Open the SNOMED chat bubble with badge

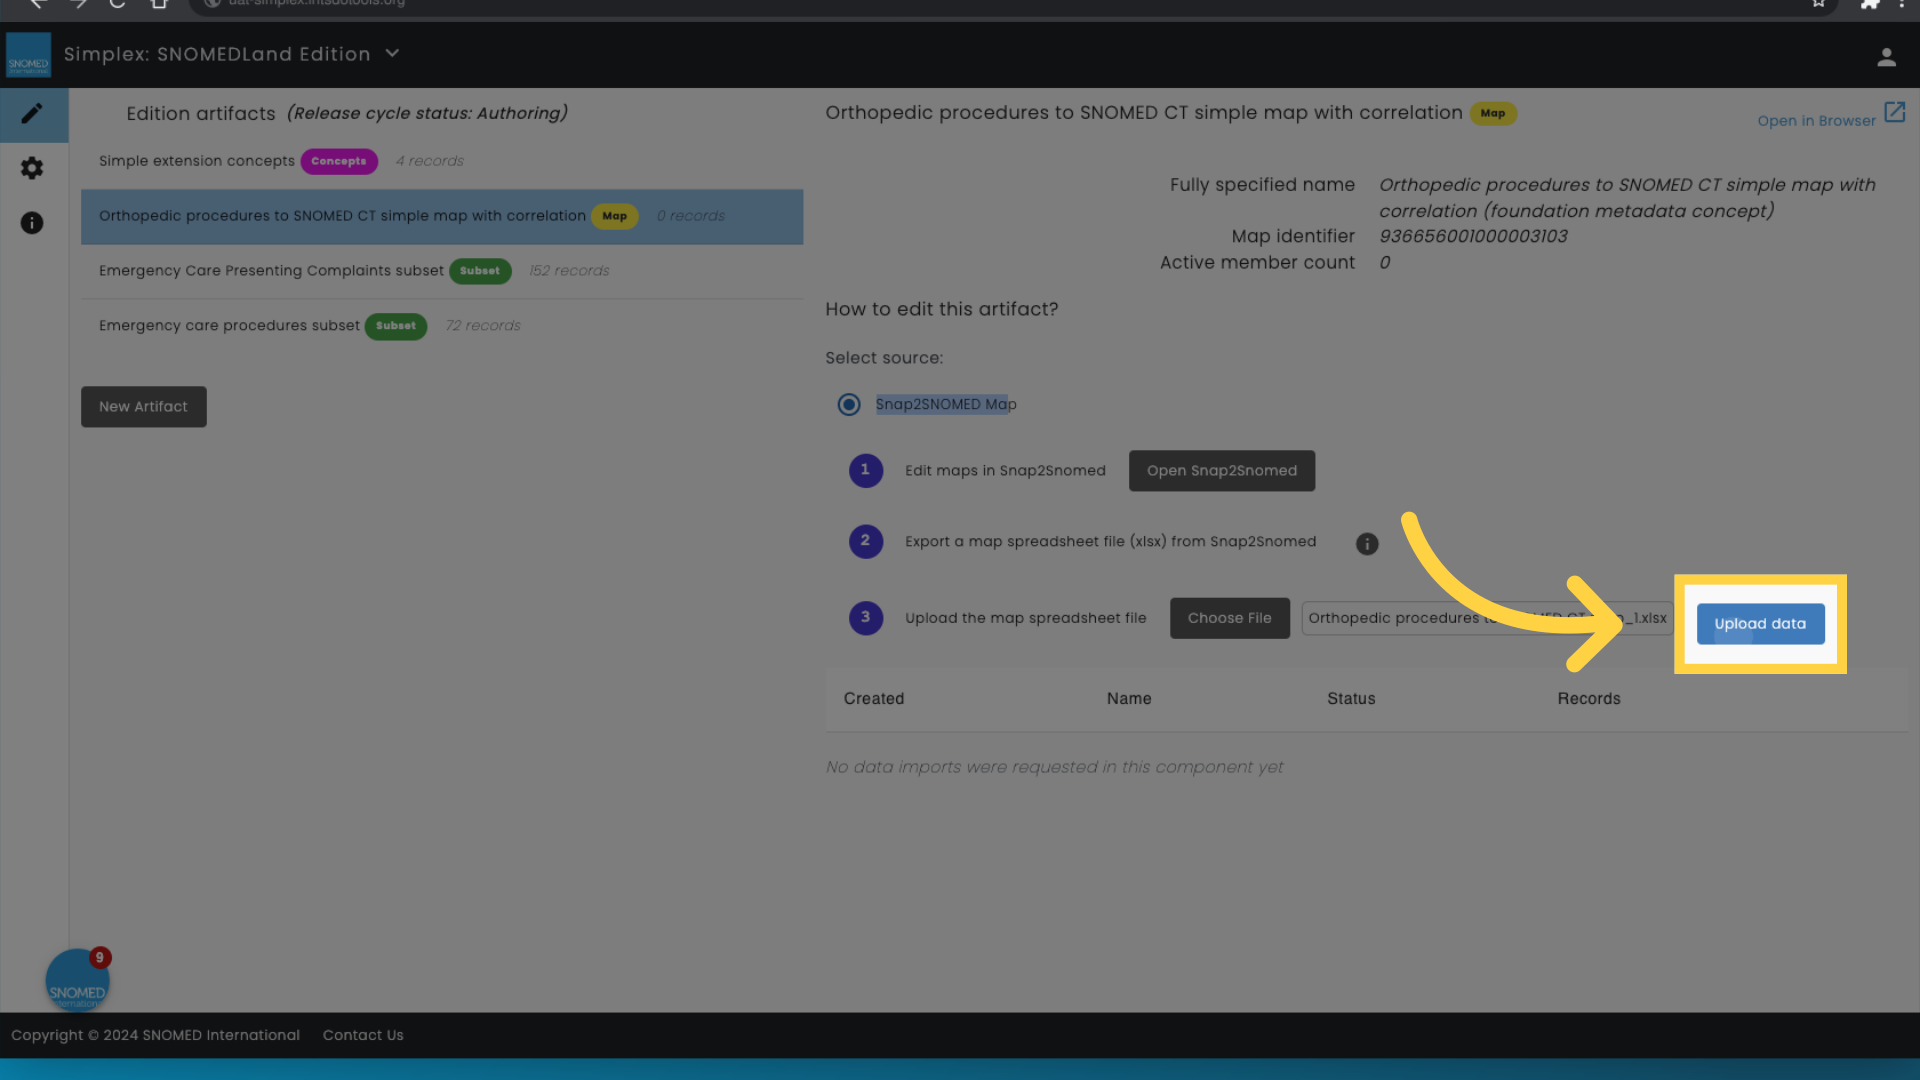77,981
